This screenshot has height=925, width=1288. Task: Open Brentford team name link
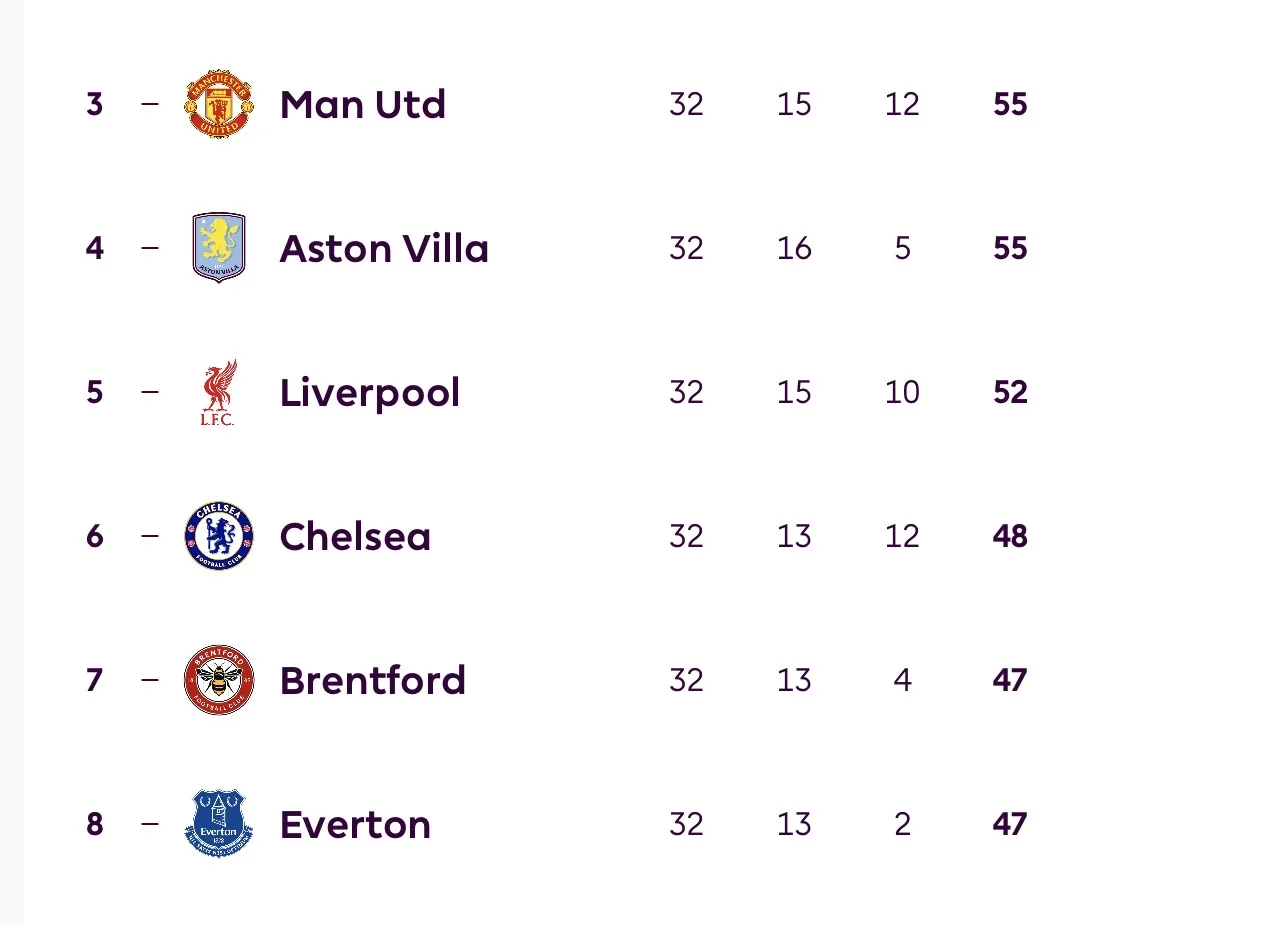pos(373,680)
